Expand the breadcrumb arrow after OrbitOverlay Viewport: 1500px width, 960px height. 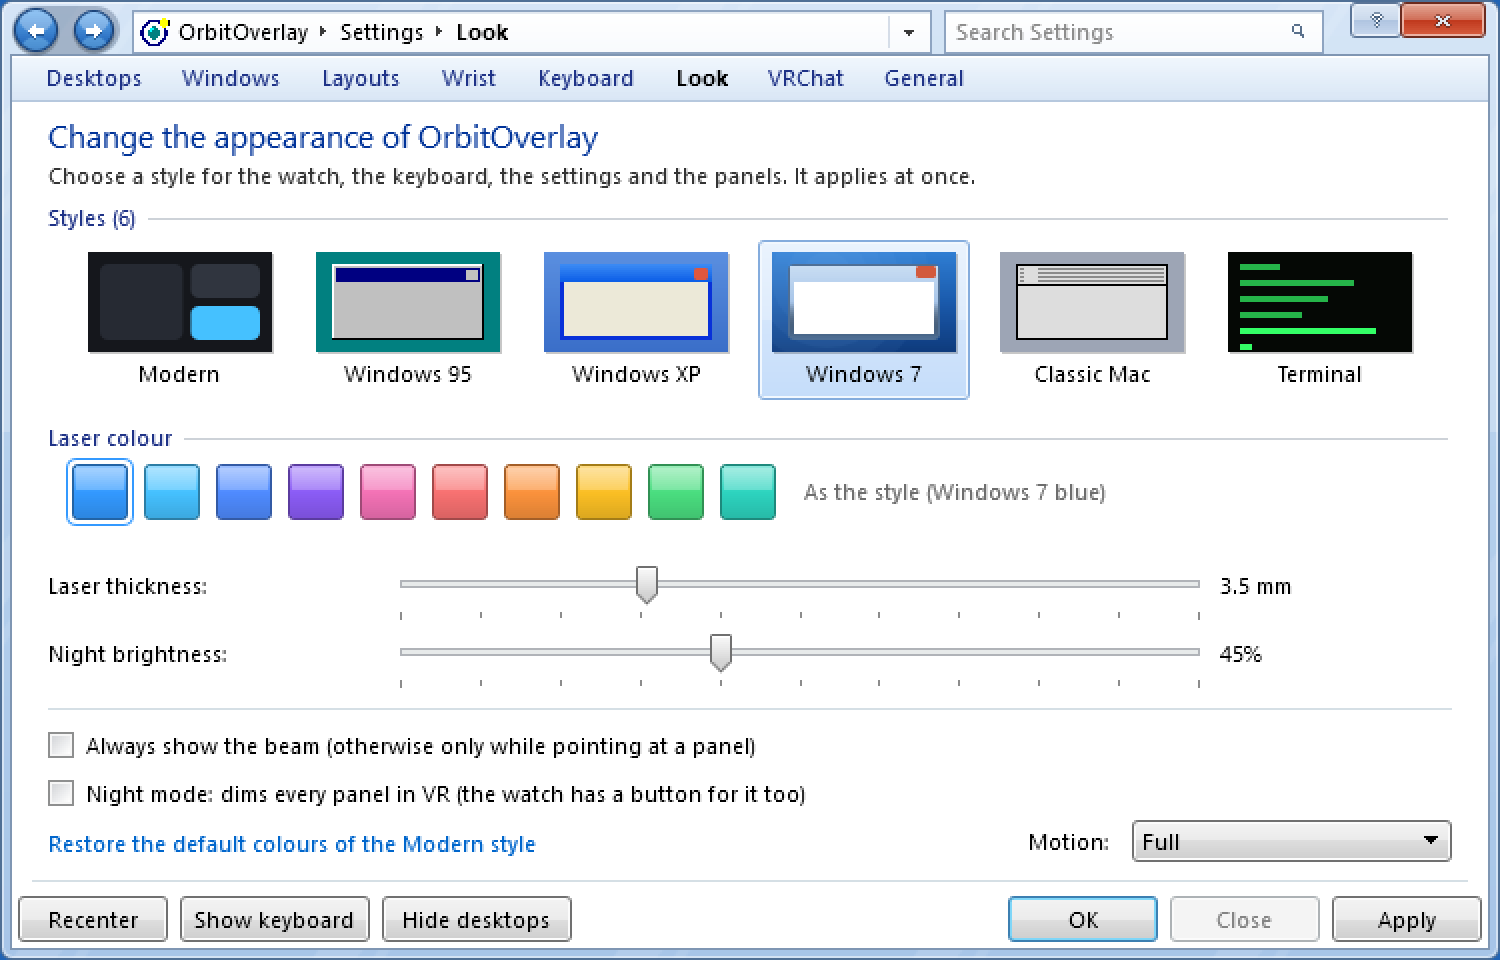click(x=323, y=32)
